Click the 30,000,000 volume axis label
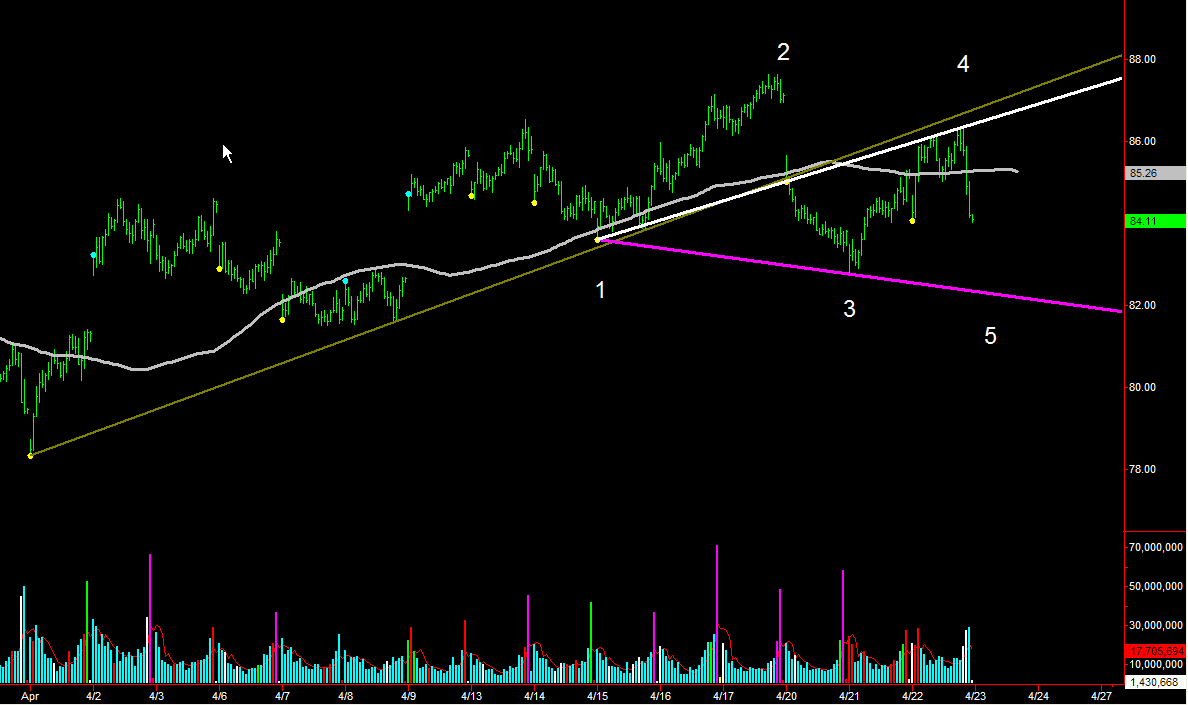Screen dimensions: 1188x705 point(1155,625)
